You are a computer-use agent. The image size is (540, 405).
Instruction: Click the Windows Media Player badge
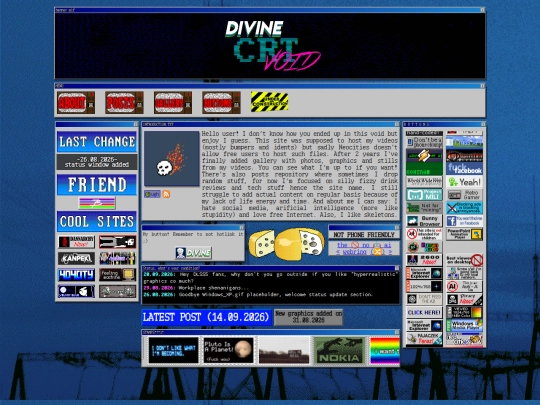(464, 325)
